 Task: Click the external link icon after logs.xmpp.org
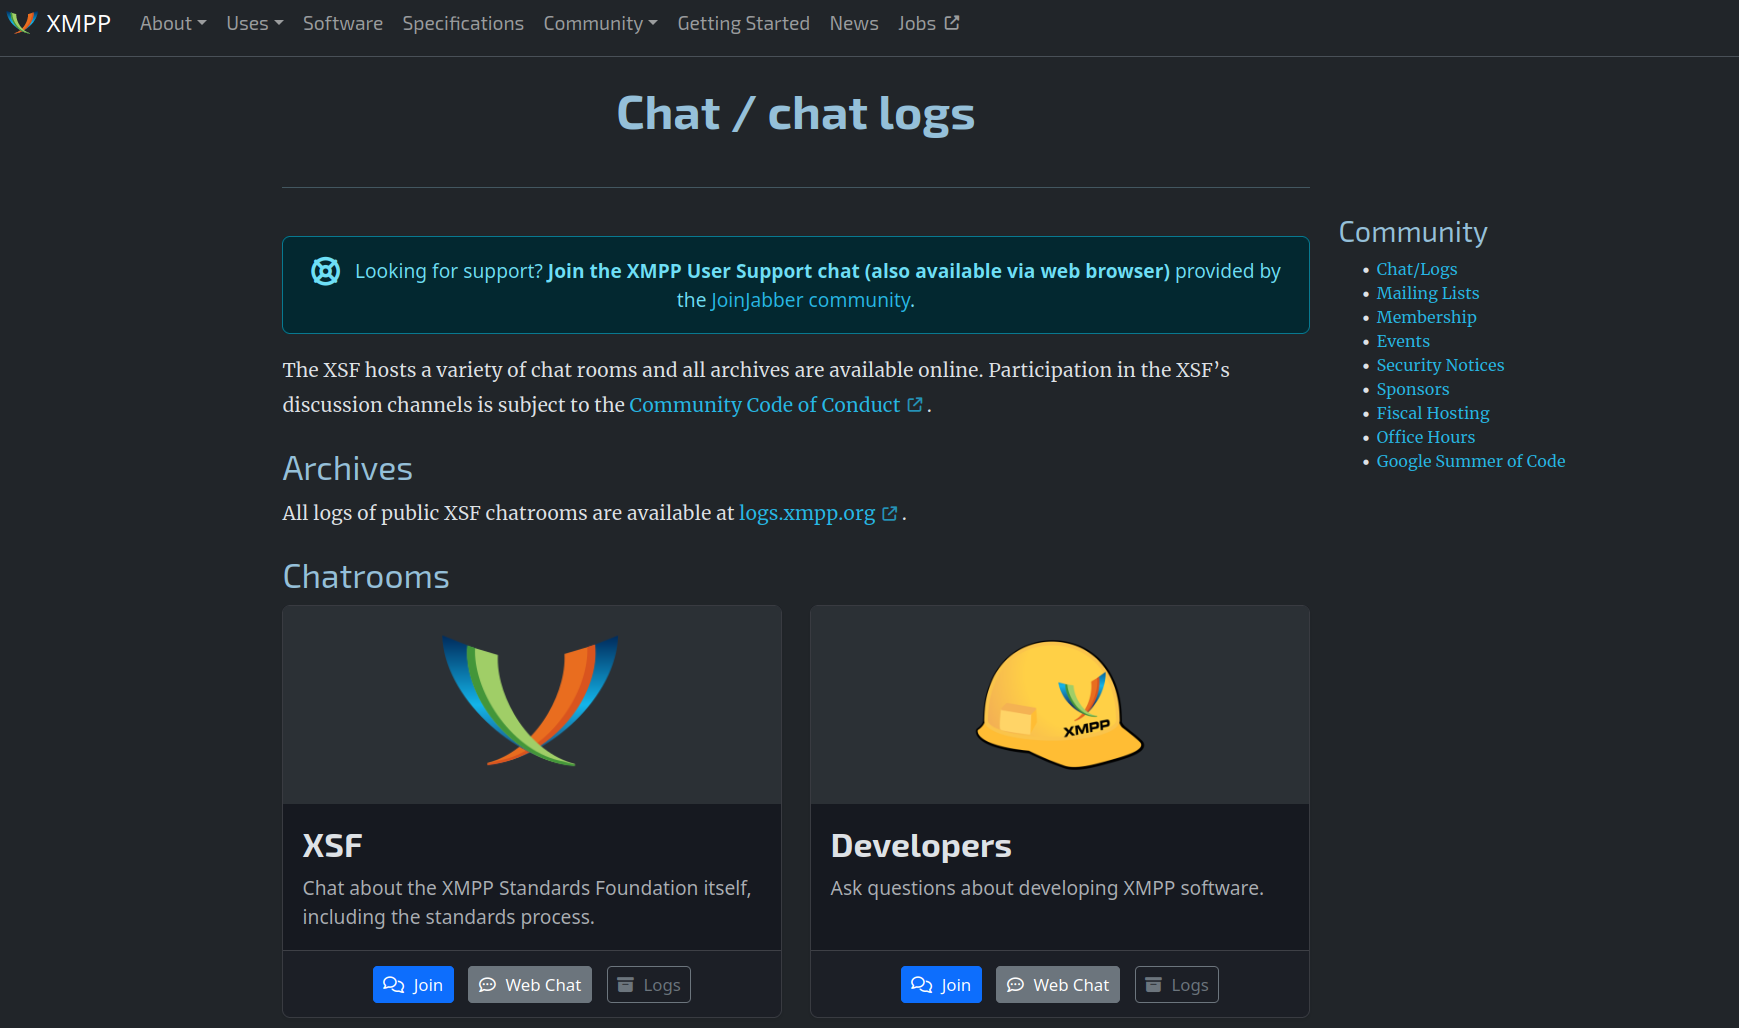click(x=890, y=513)
